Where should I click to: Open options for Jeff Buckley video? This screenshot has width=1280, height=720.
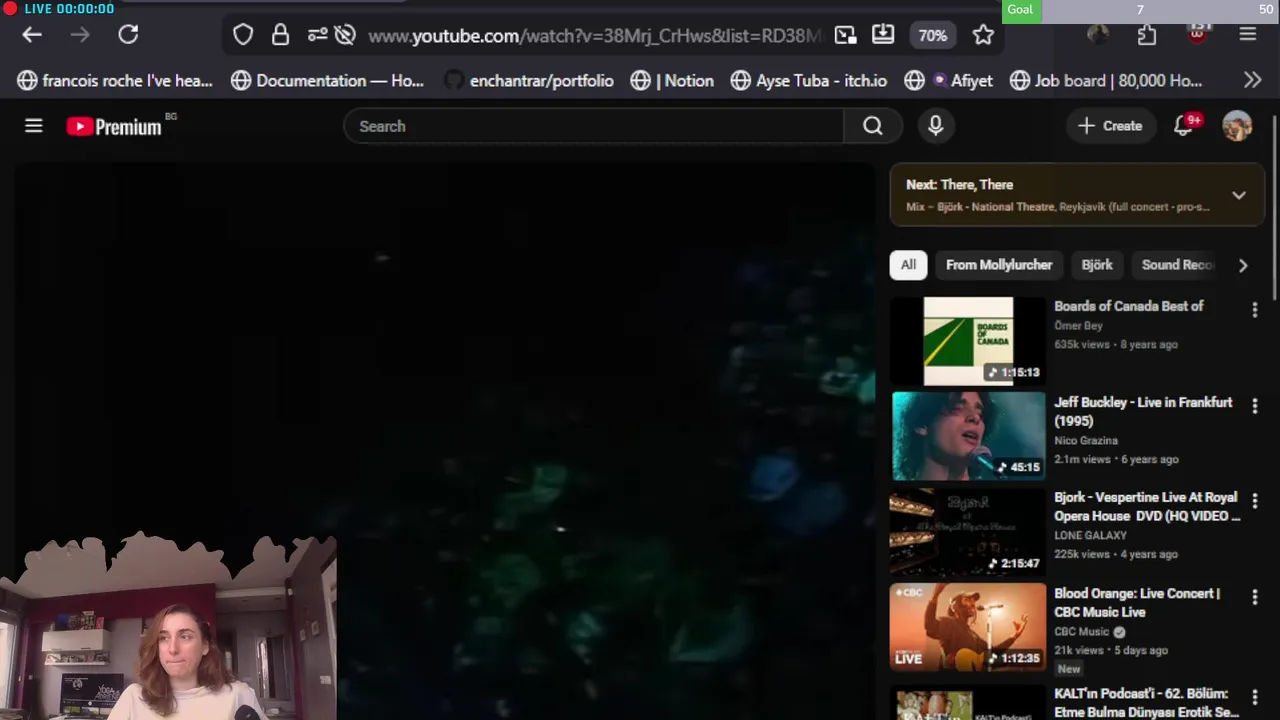[1255, 406]
